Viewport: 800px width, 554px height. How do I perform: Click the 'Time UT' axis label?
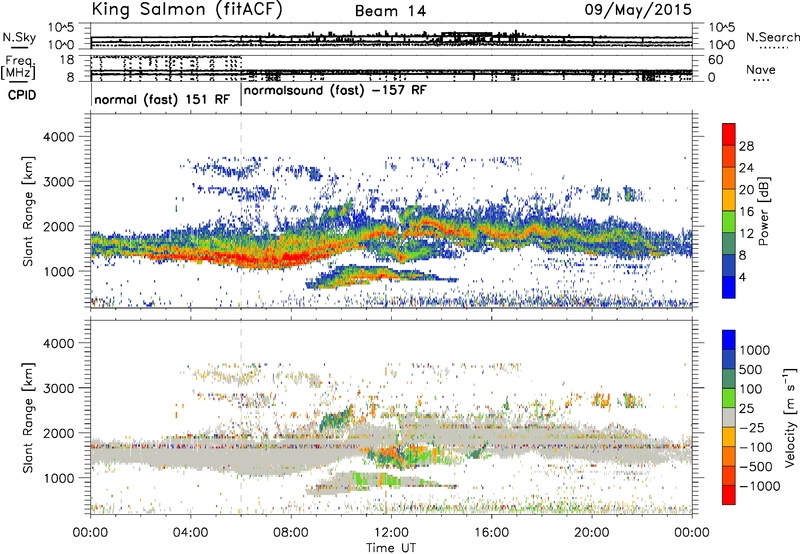pos(391,548)
